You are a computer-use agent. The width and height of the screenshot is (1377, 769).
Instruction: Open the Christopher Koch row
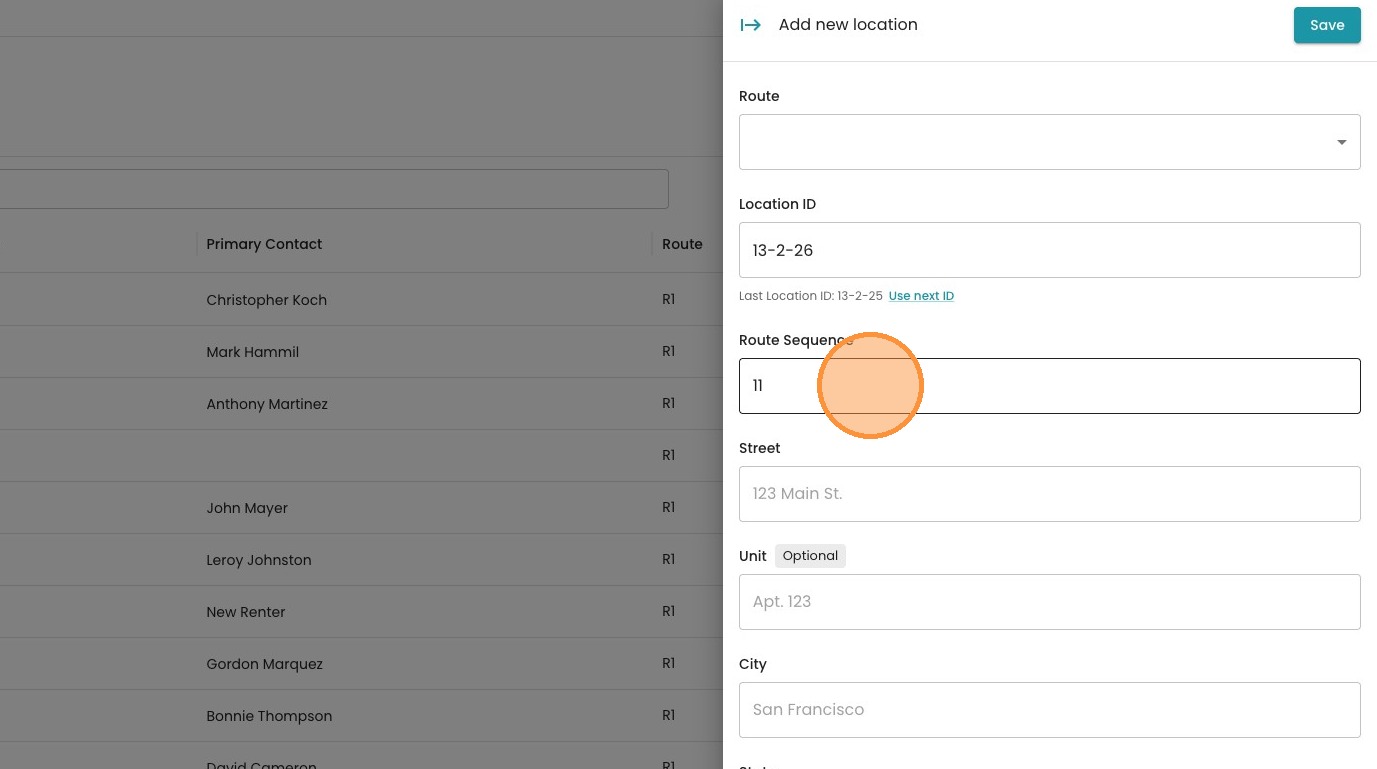[x=266, y=300]
